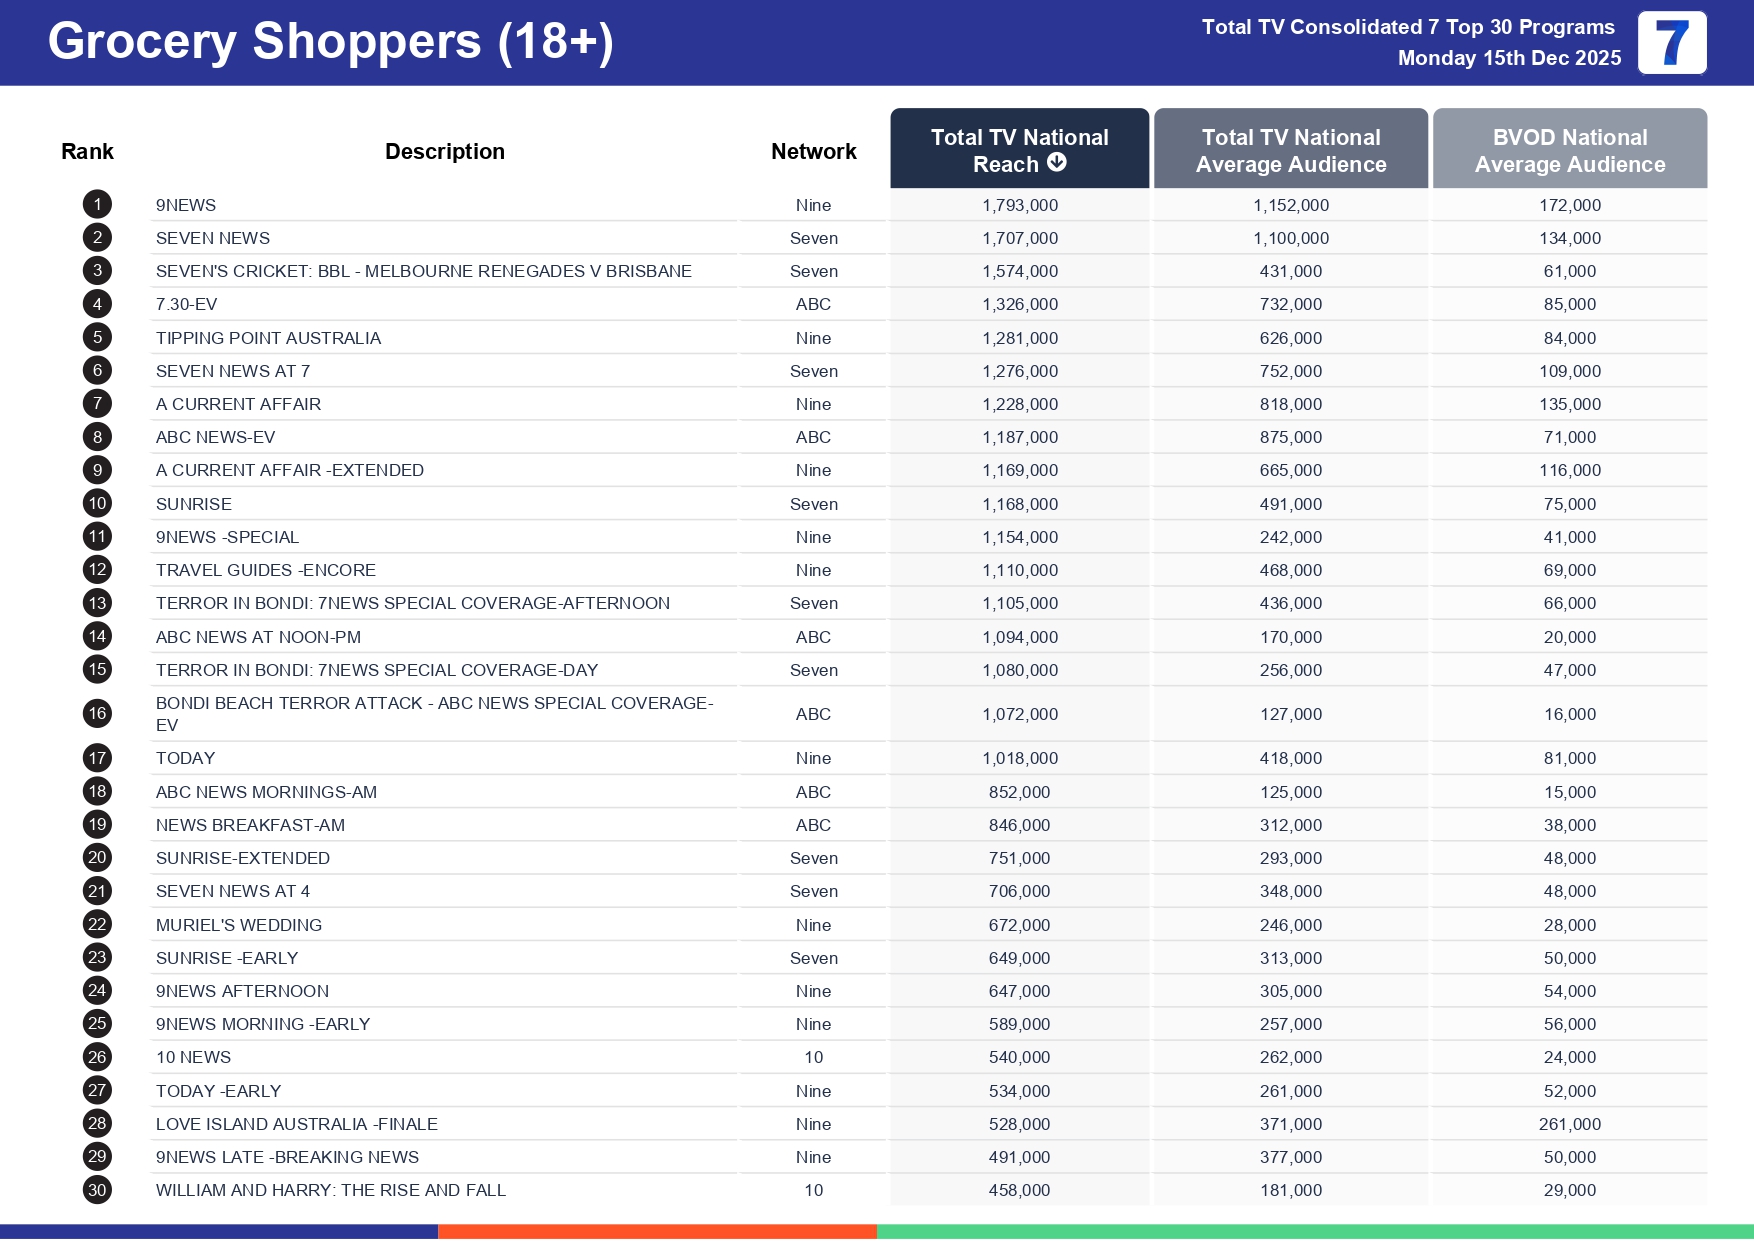Click the green segment of footer bar
The width and height of the screenshot is (1754, 1241).
click(1315, 1232)
